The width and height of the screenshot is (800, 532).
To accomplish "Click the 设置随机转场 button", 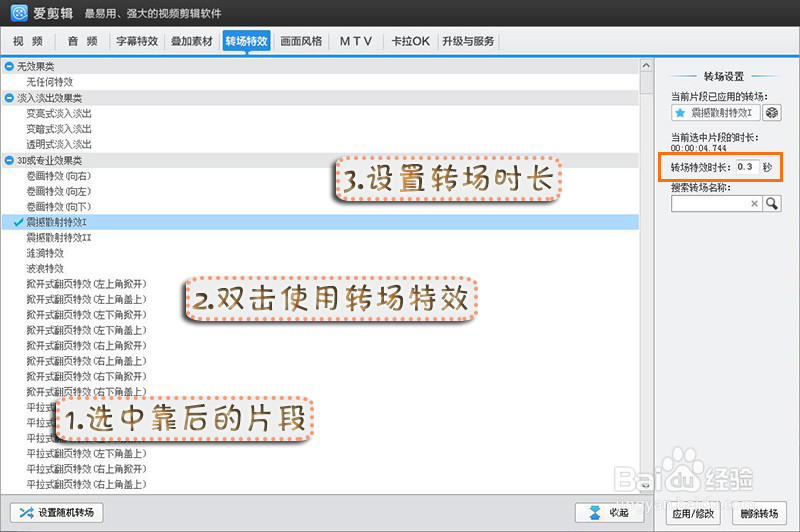I will click(x=57, y=513).
